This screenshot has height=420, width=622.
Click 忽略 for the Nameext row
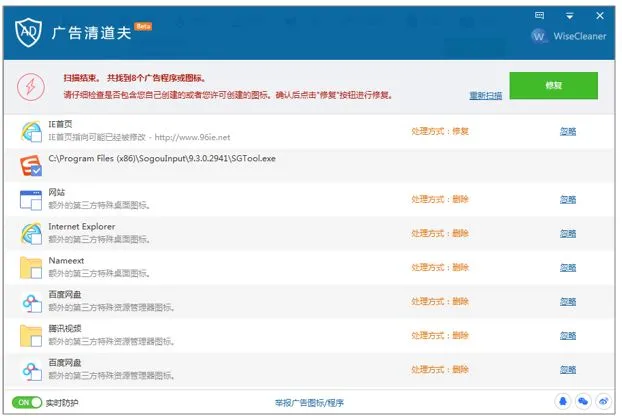pyautogui.click(x=568, y=268)
